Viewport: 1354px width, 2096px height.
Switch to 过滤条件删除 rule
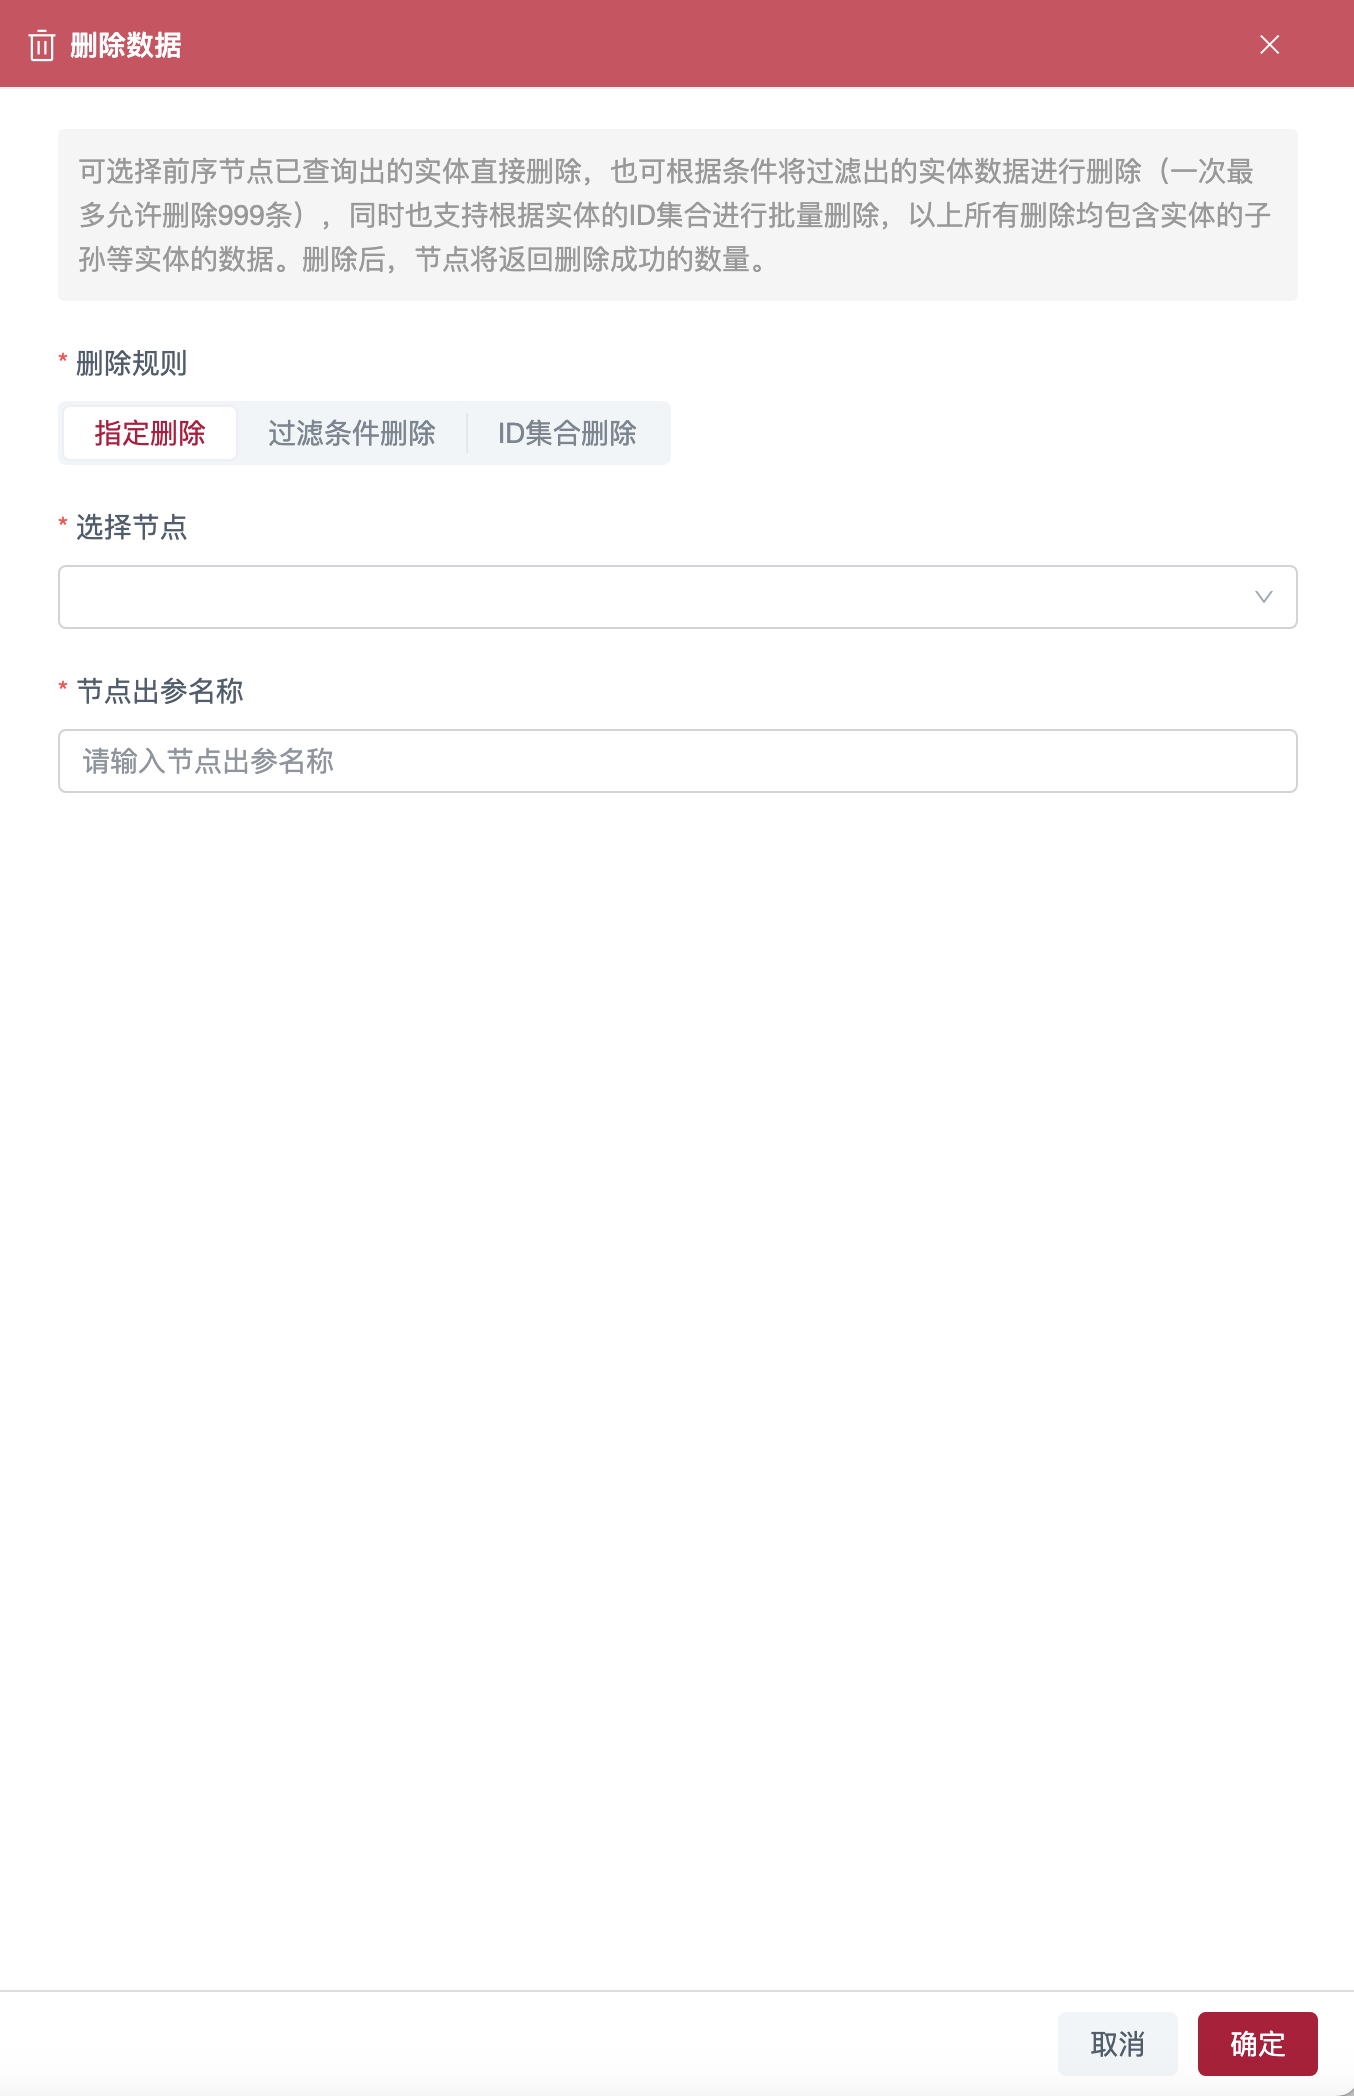[352, 433]
